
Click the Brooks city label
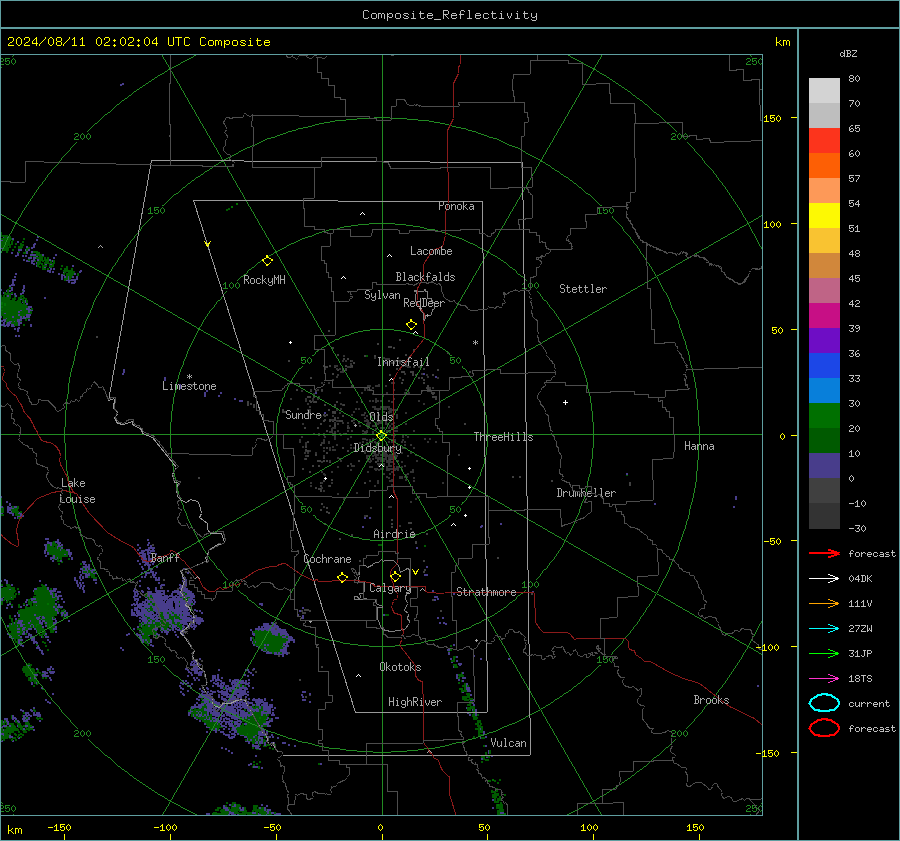711,700
